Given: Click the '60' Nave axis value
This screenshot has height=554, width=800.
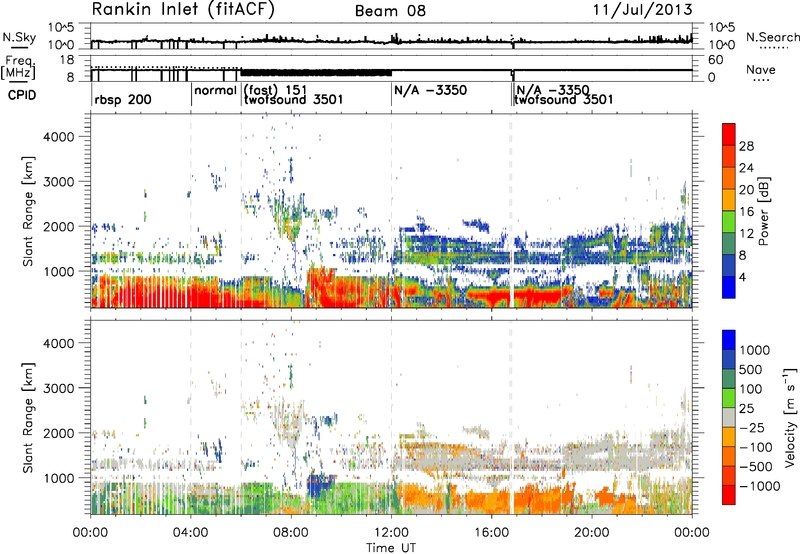Looking at the screenshot, I should 716,60.
